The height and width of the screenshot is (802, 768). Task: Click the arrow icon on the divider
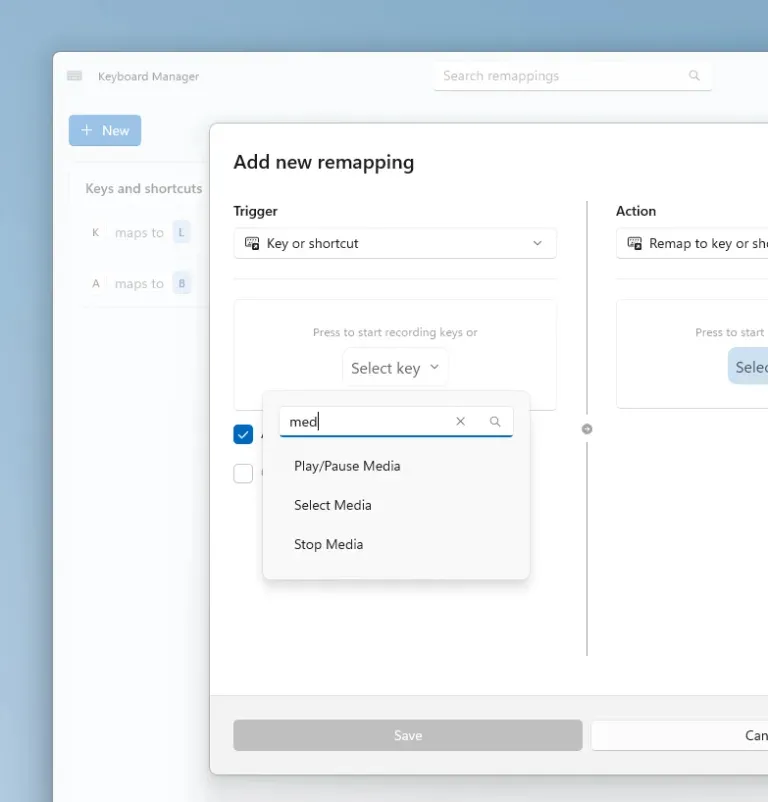point(587,429)
